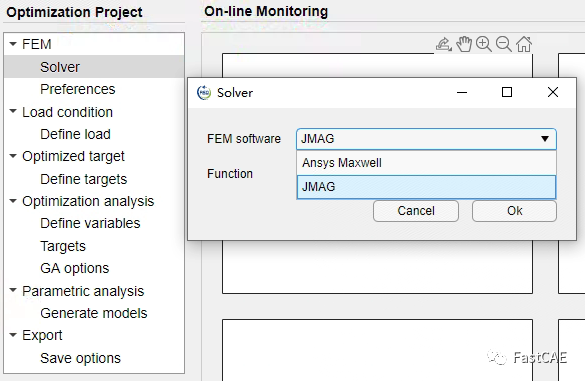
Task: Collapse the Parametric analysis tree node
Action: click(x=13, y=290)
